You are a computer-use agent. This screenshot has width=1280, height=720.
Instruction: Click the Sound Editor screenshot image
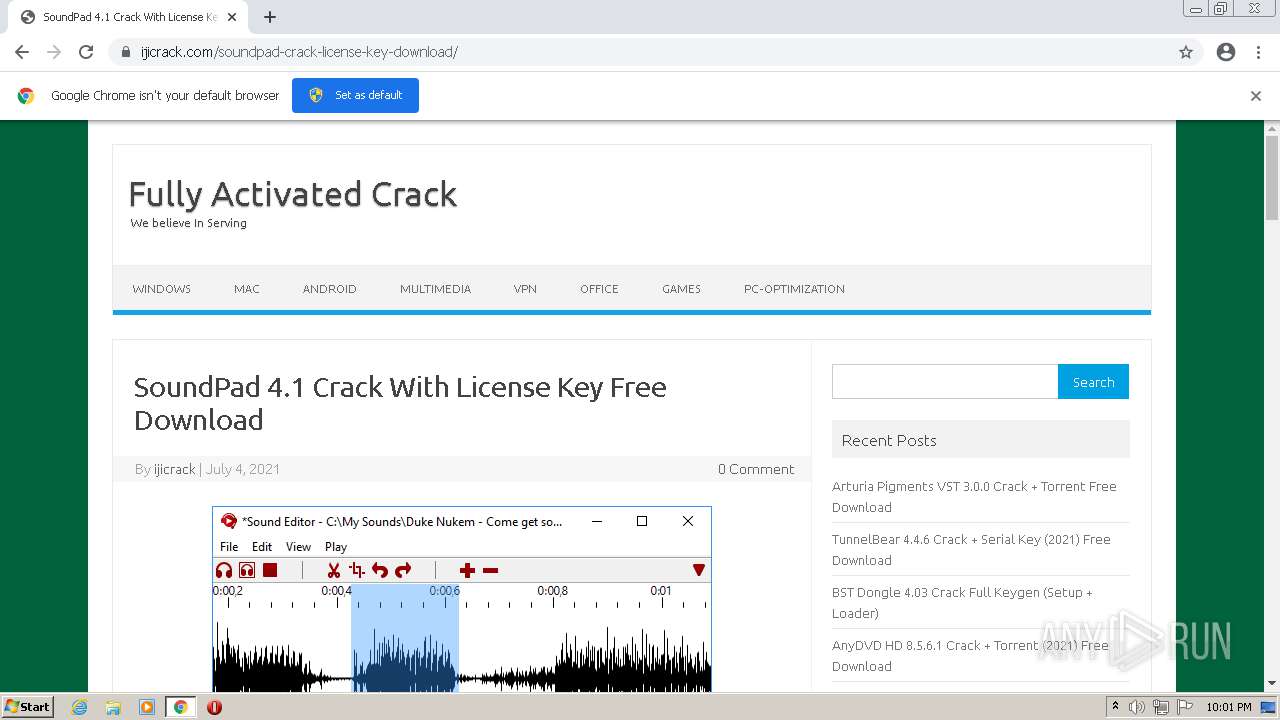[462, 599]
